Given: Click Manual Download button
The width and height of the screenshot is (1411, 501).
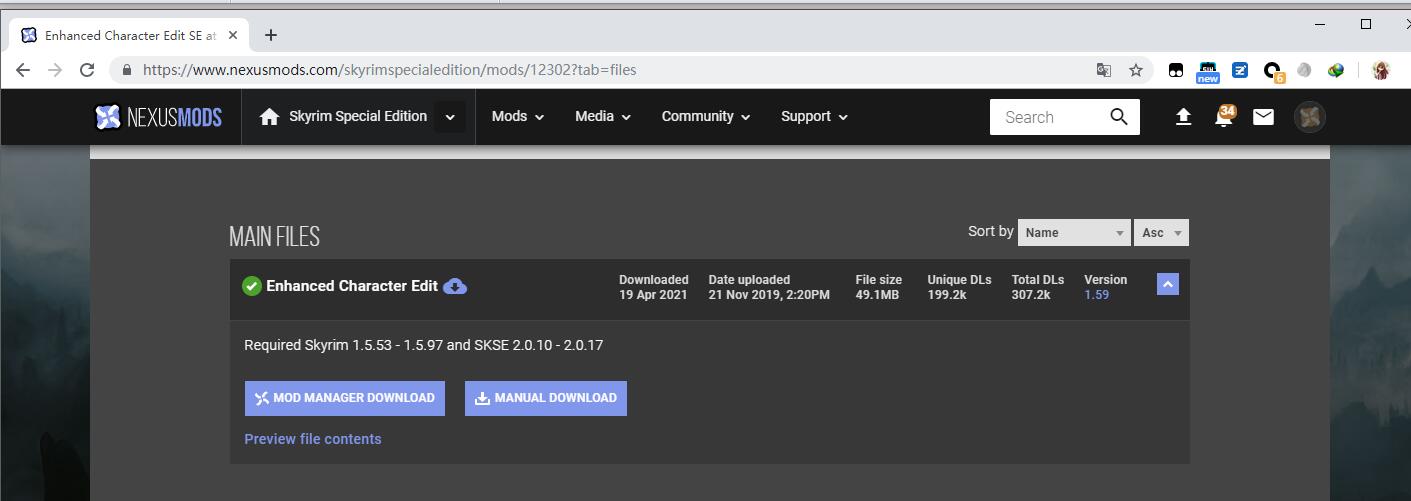Looking at the screenshot, I should click(x=546, y=398).
